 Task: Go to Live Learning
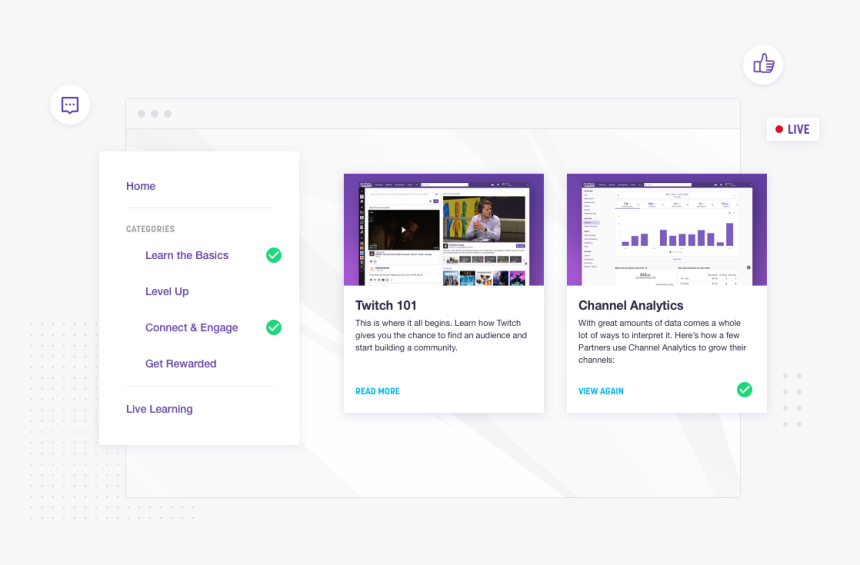click(x=159, y=409)
